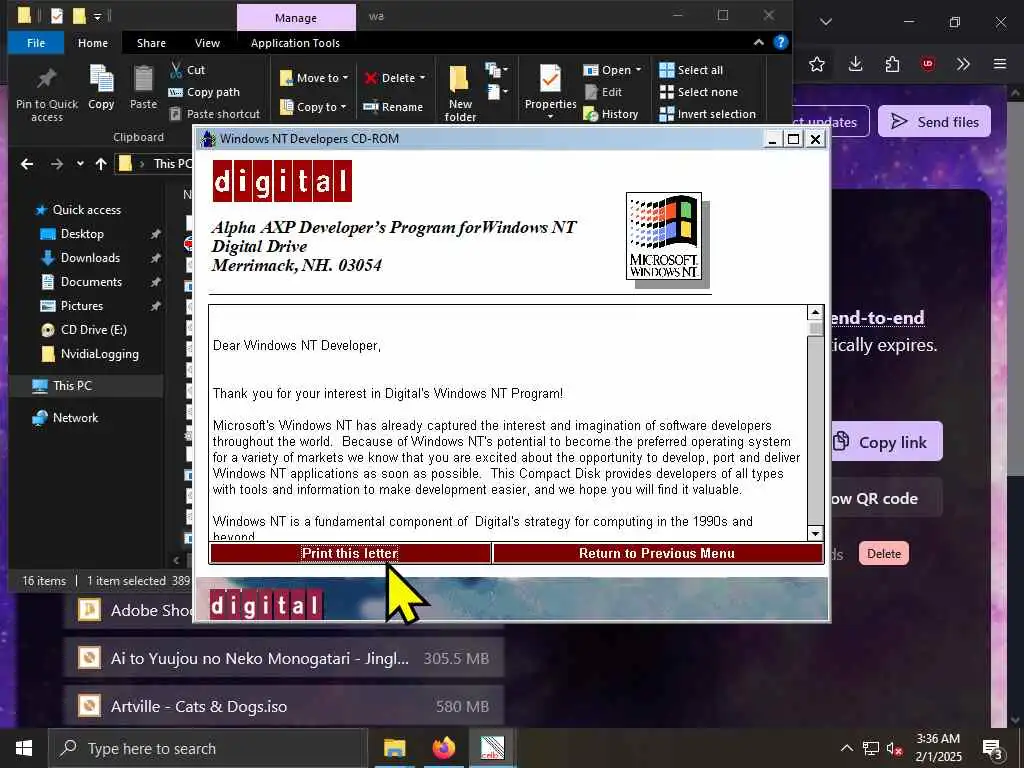Open Windows Start menu
The image size is (1024, 768).
[24, 748]
